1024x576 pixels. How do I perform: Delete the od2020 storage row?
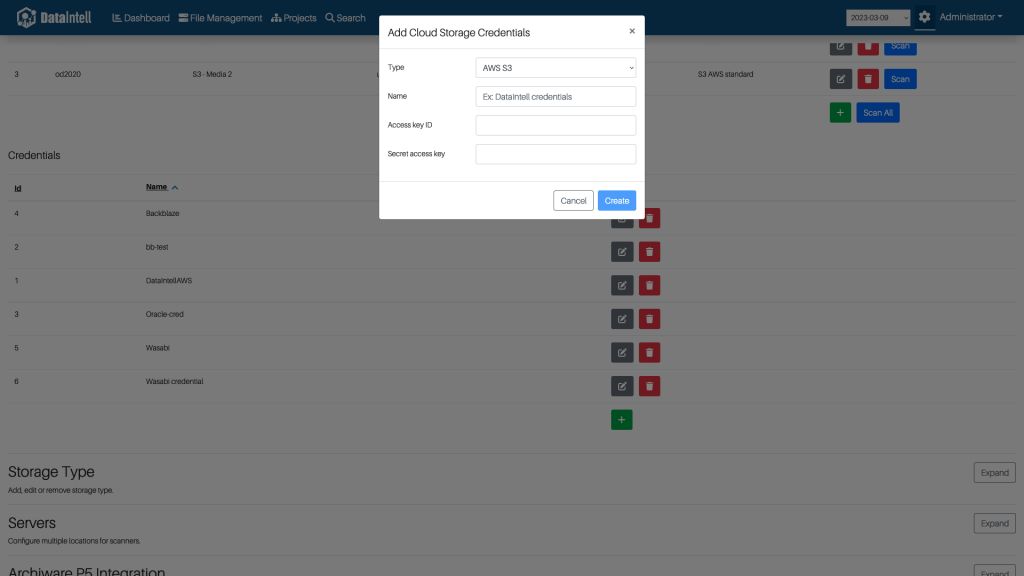click(x=868, y=79)
